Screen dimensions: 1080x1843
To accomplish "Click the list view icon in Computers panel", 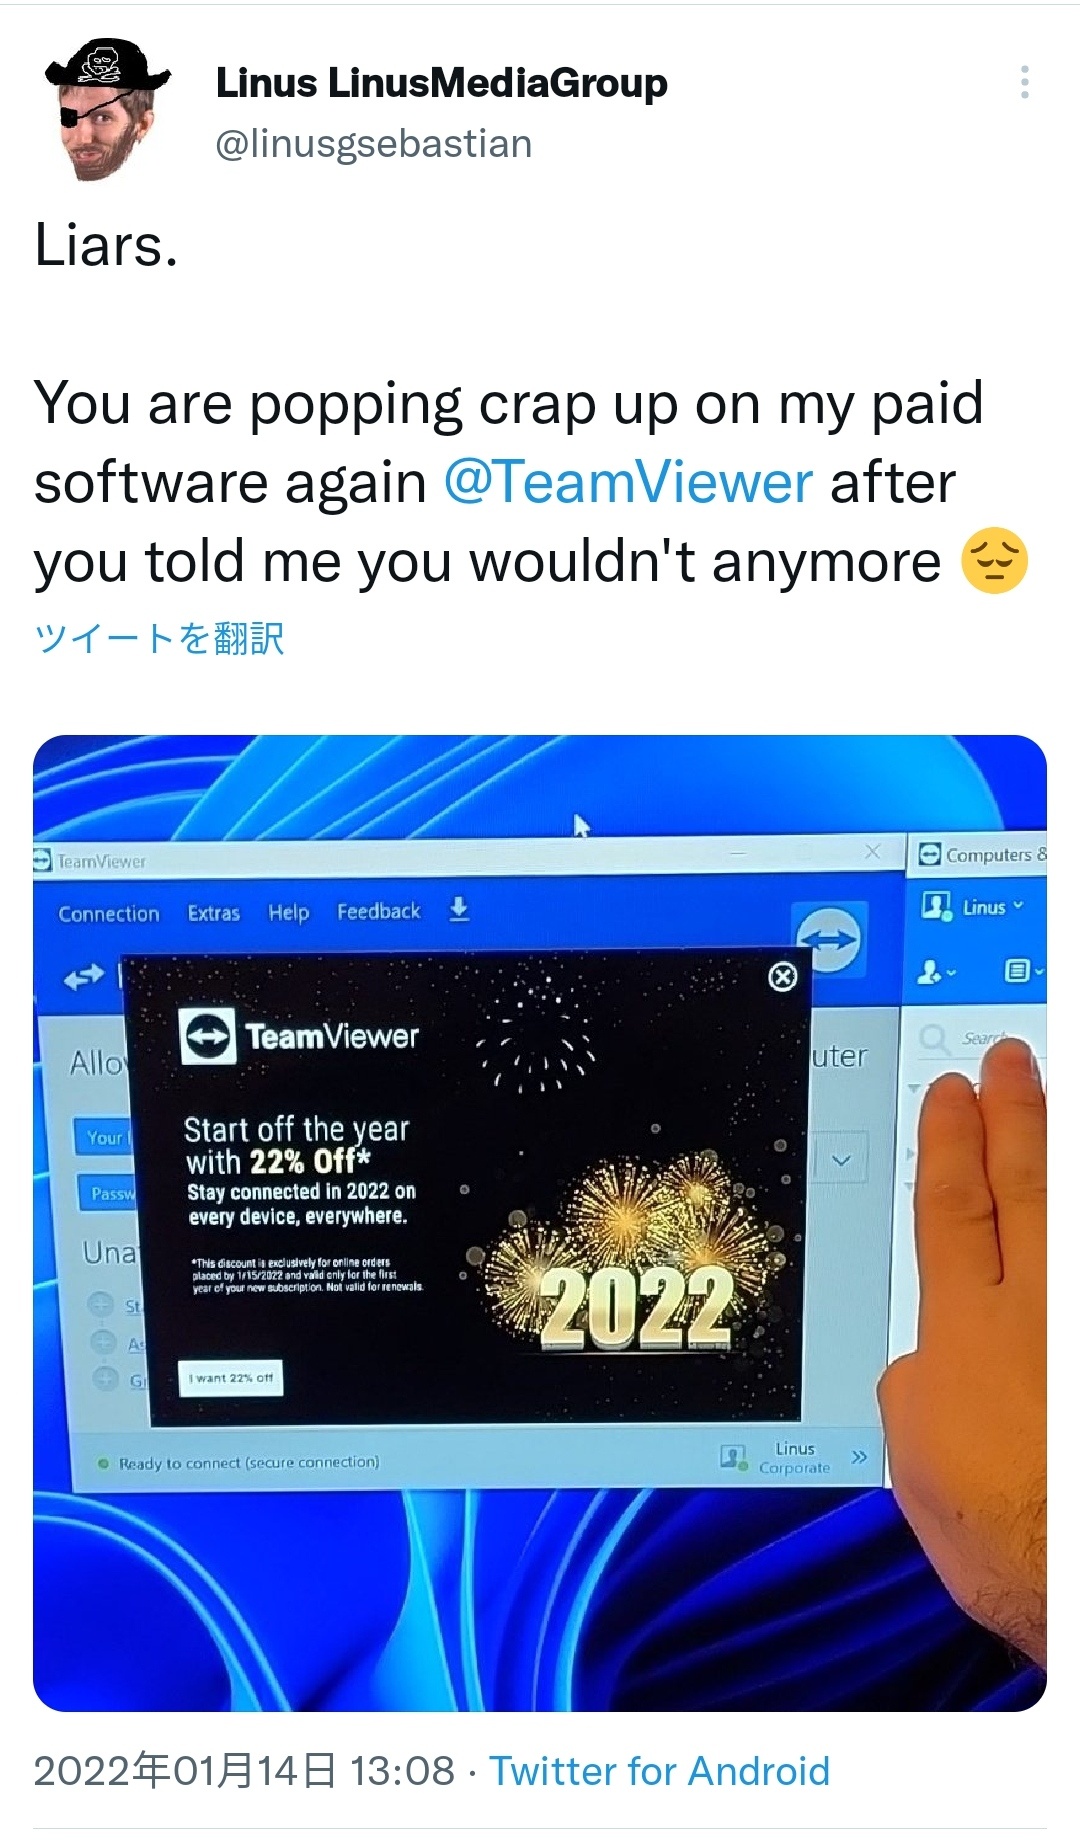I will point(1020,971).
